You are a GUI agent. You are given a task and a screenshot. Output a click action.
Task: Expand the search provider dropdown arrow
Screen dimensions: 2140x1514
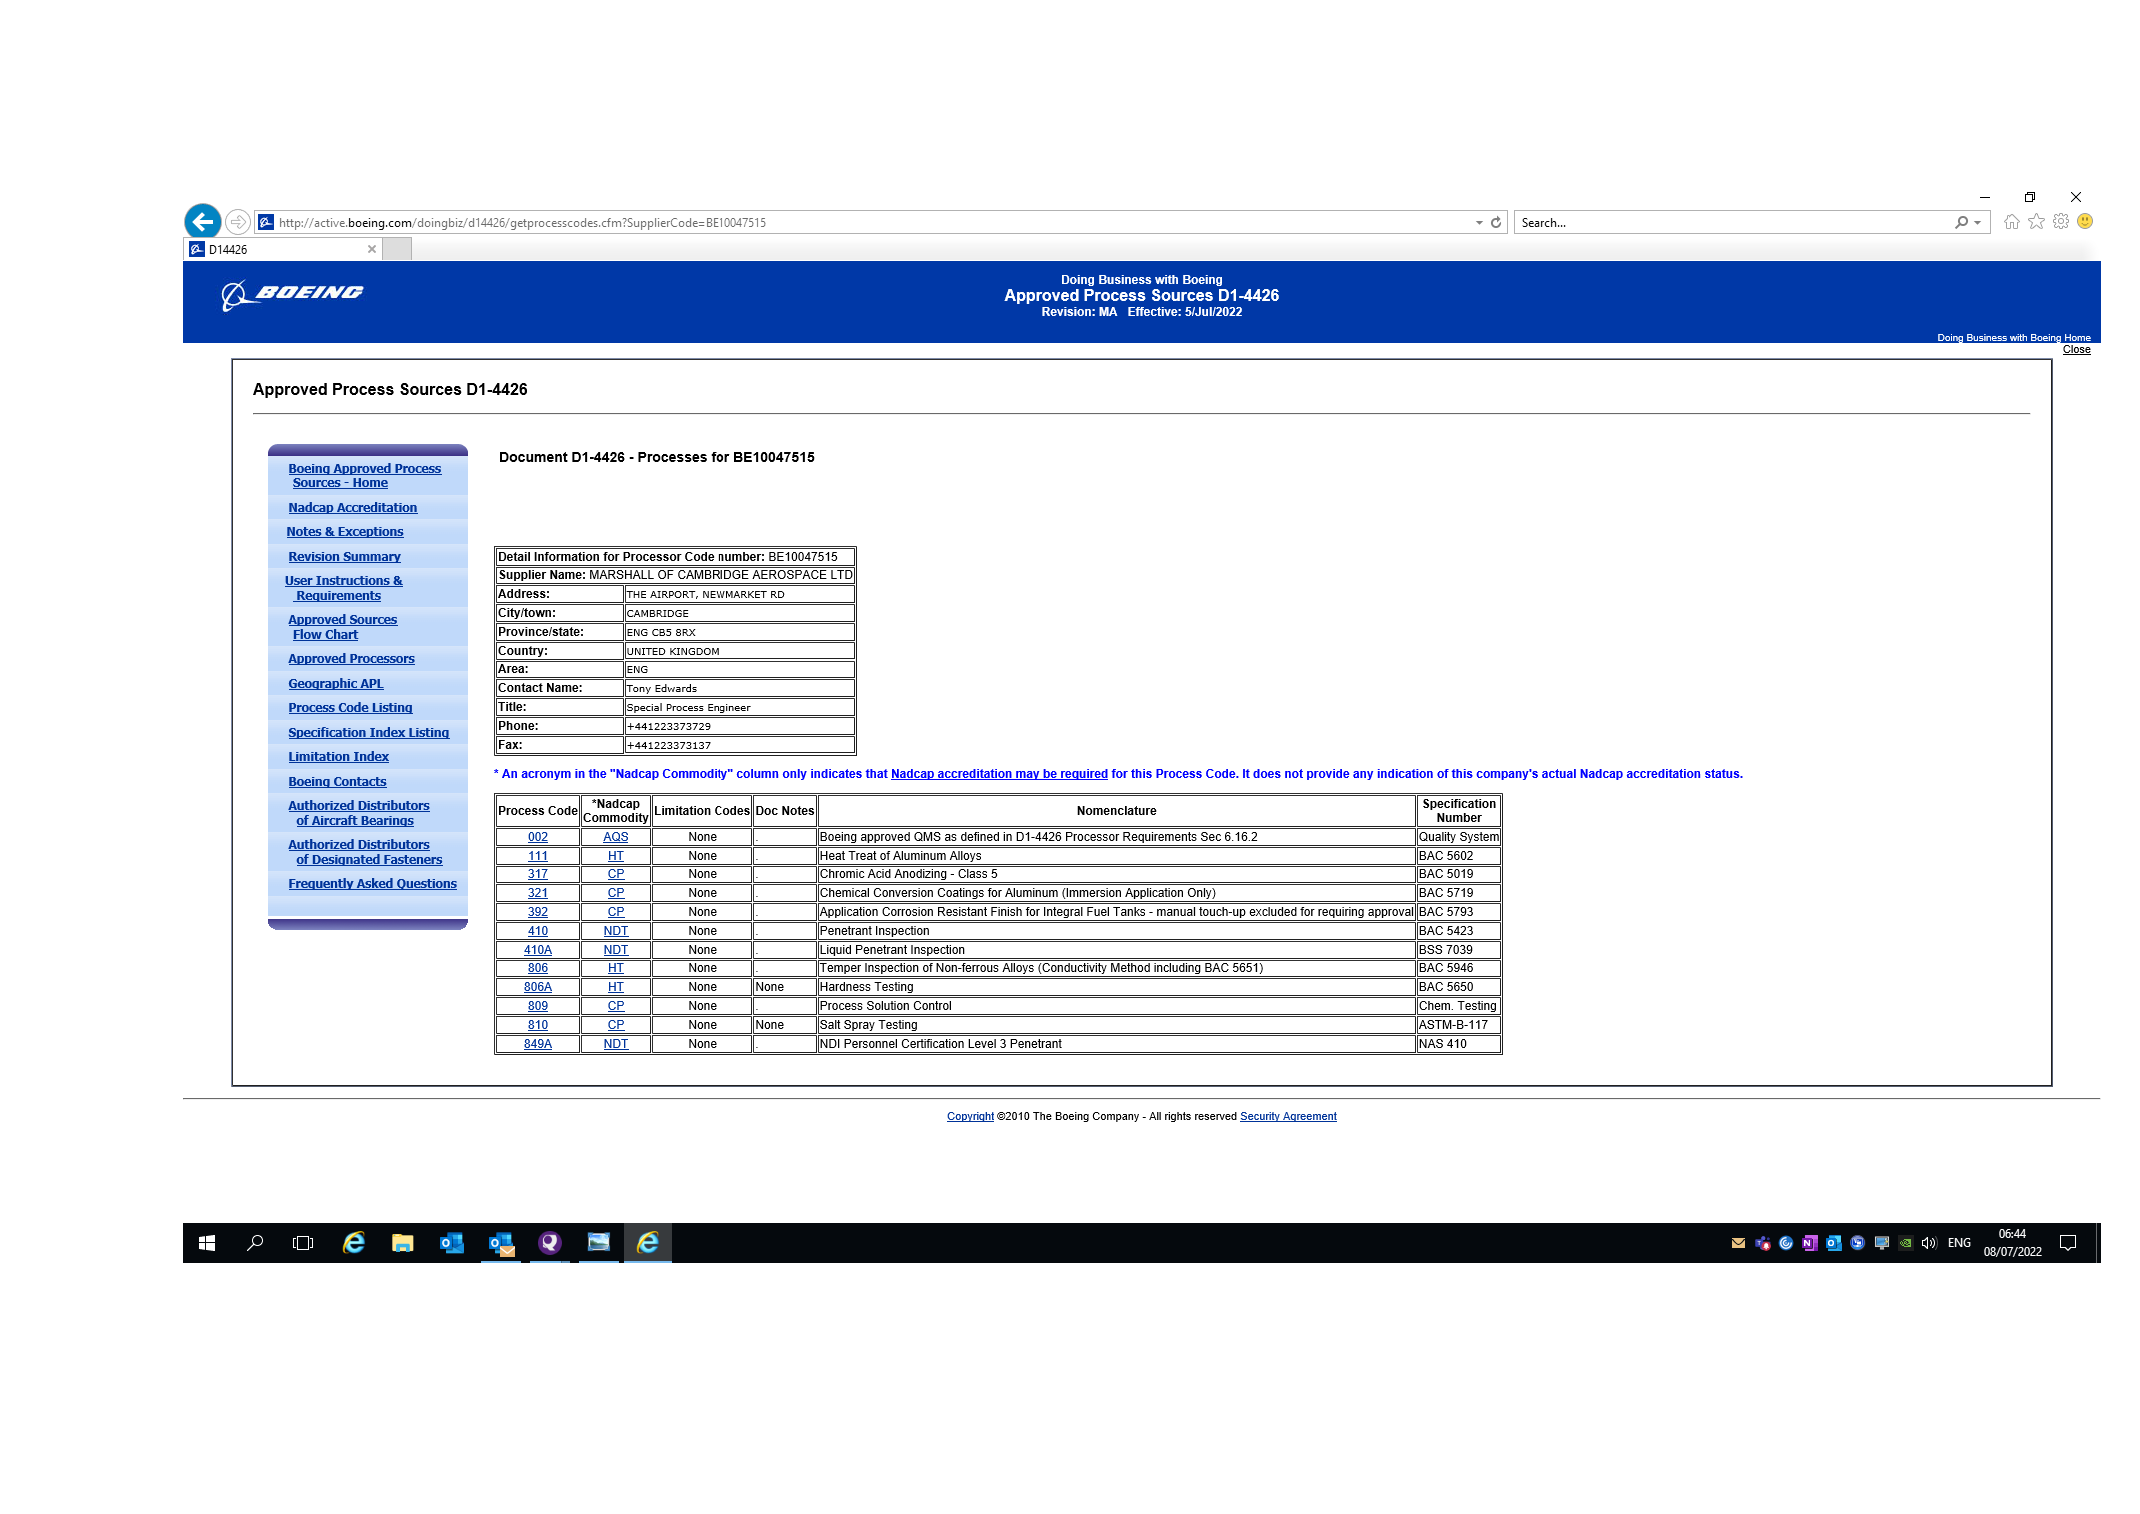1977,223
